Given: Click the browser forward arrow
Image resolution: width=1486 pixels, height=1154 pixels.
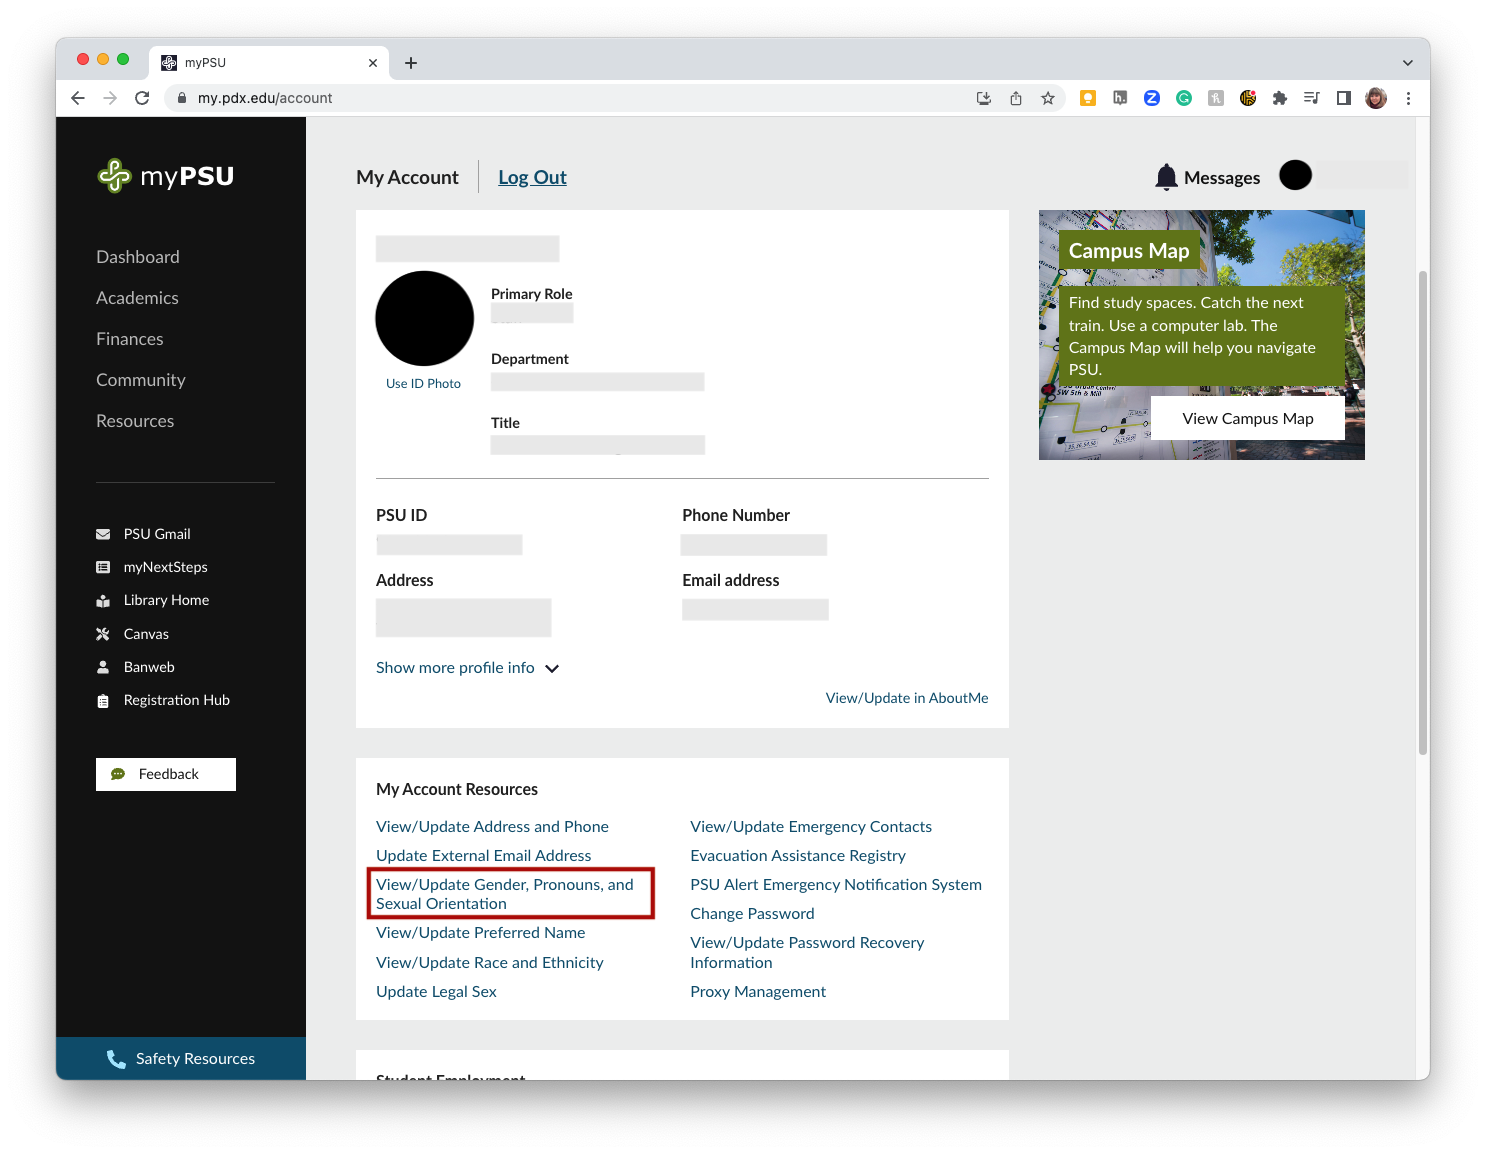Looking at the screenshot, I should tap(110, 98).
